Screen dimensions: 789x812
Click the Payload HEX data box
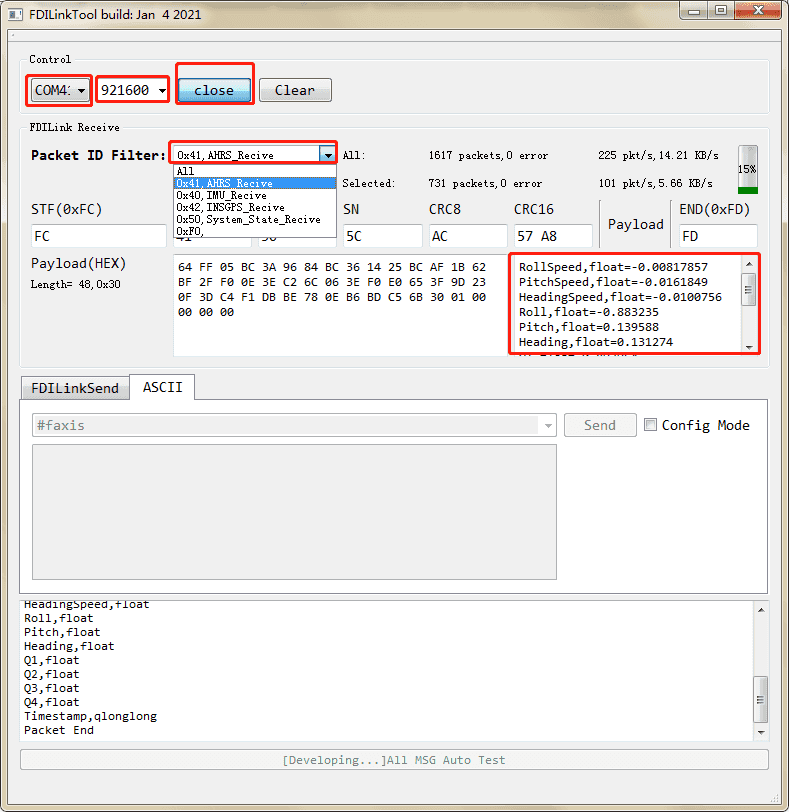tap(340, 305)
